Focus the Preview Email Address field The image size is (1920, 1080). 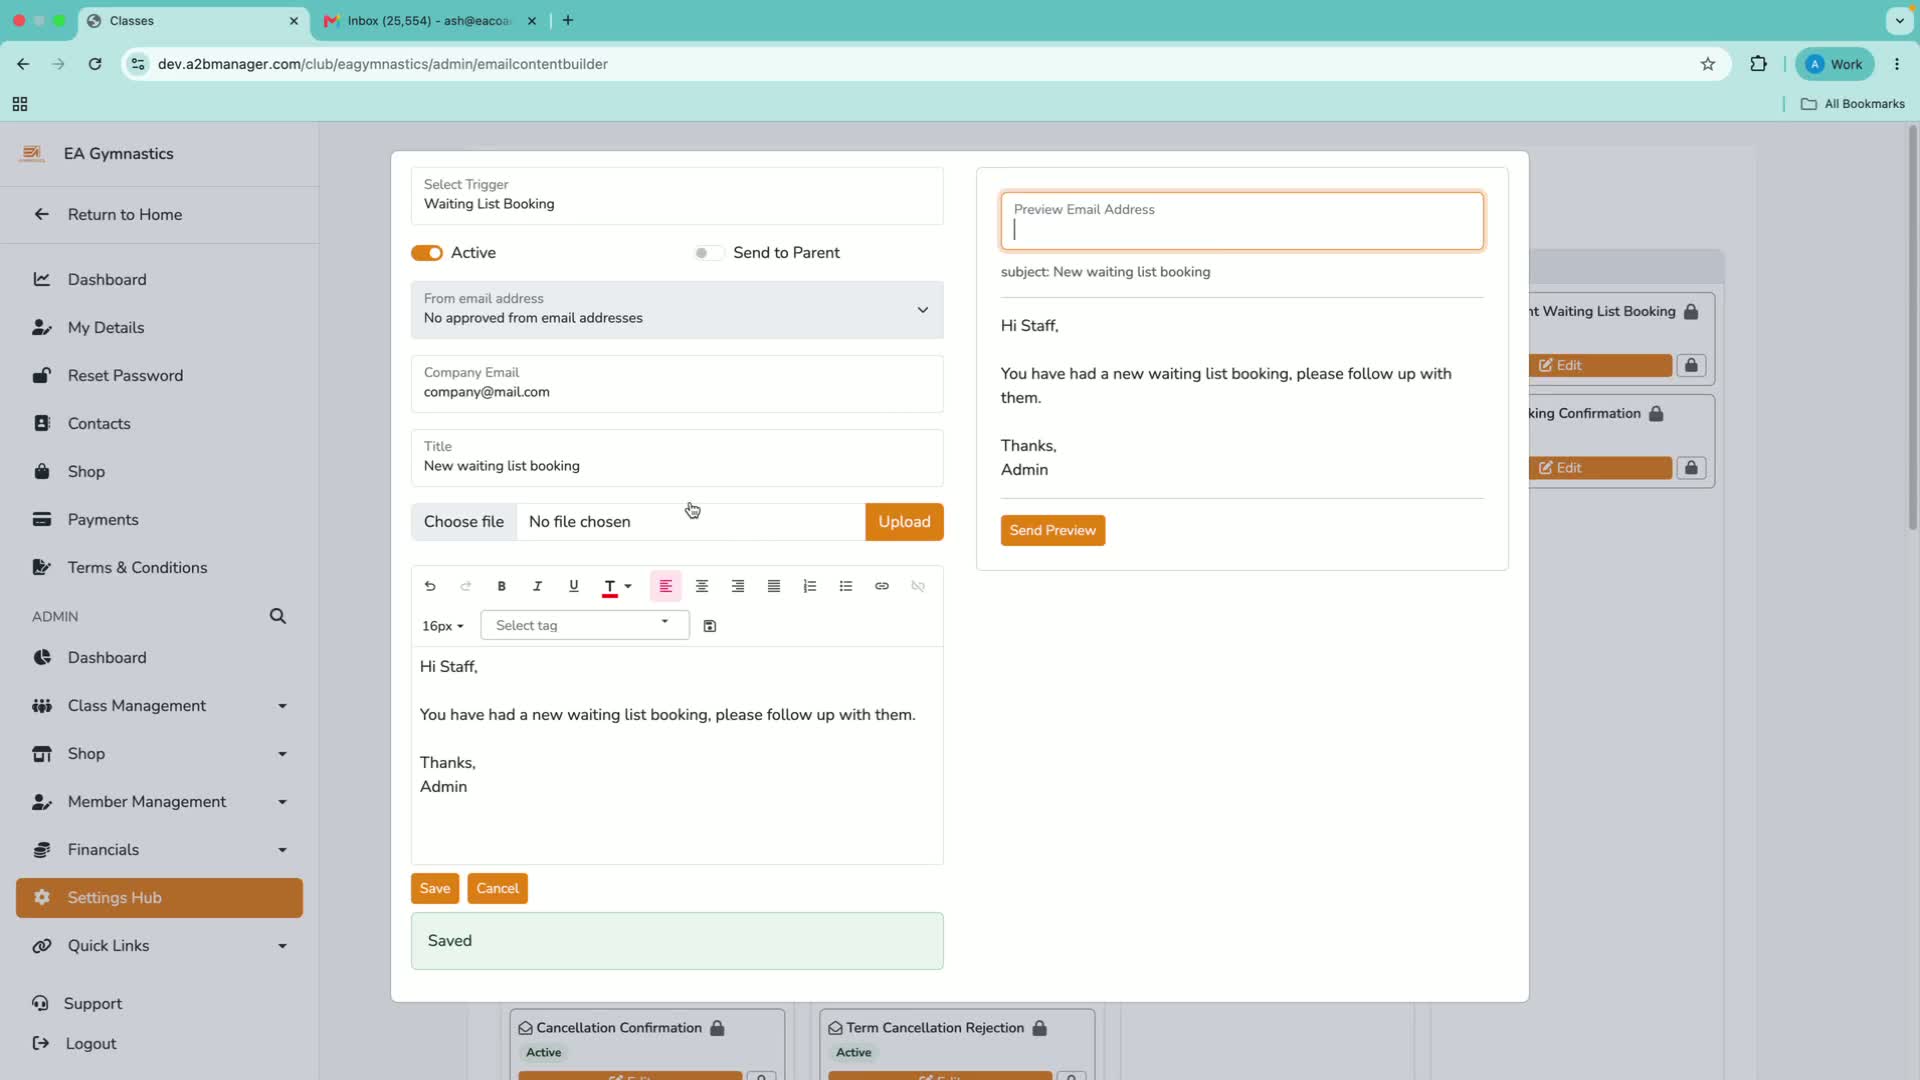point(1242,221)
